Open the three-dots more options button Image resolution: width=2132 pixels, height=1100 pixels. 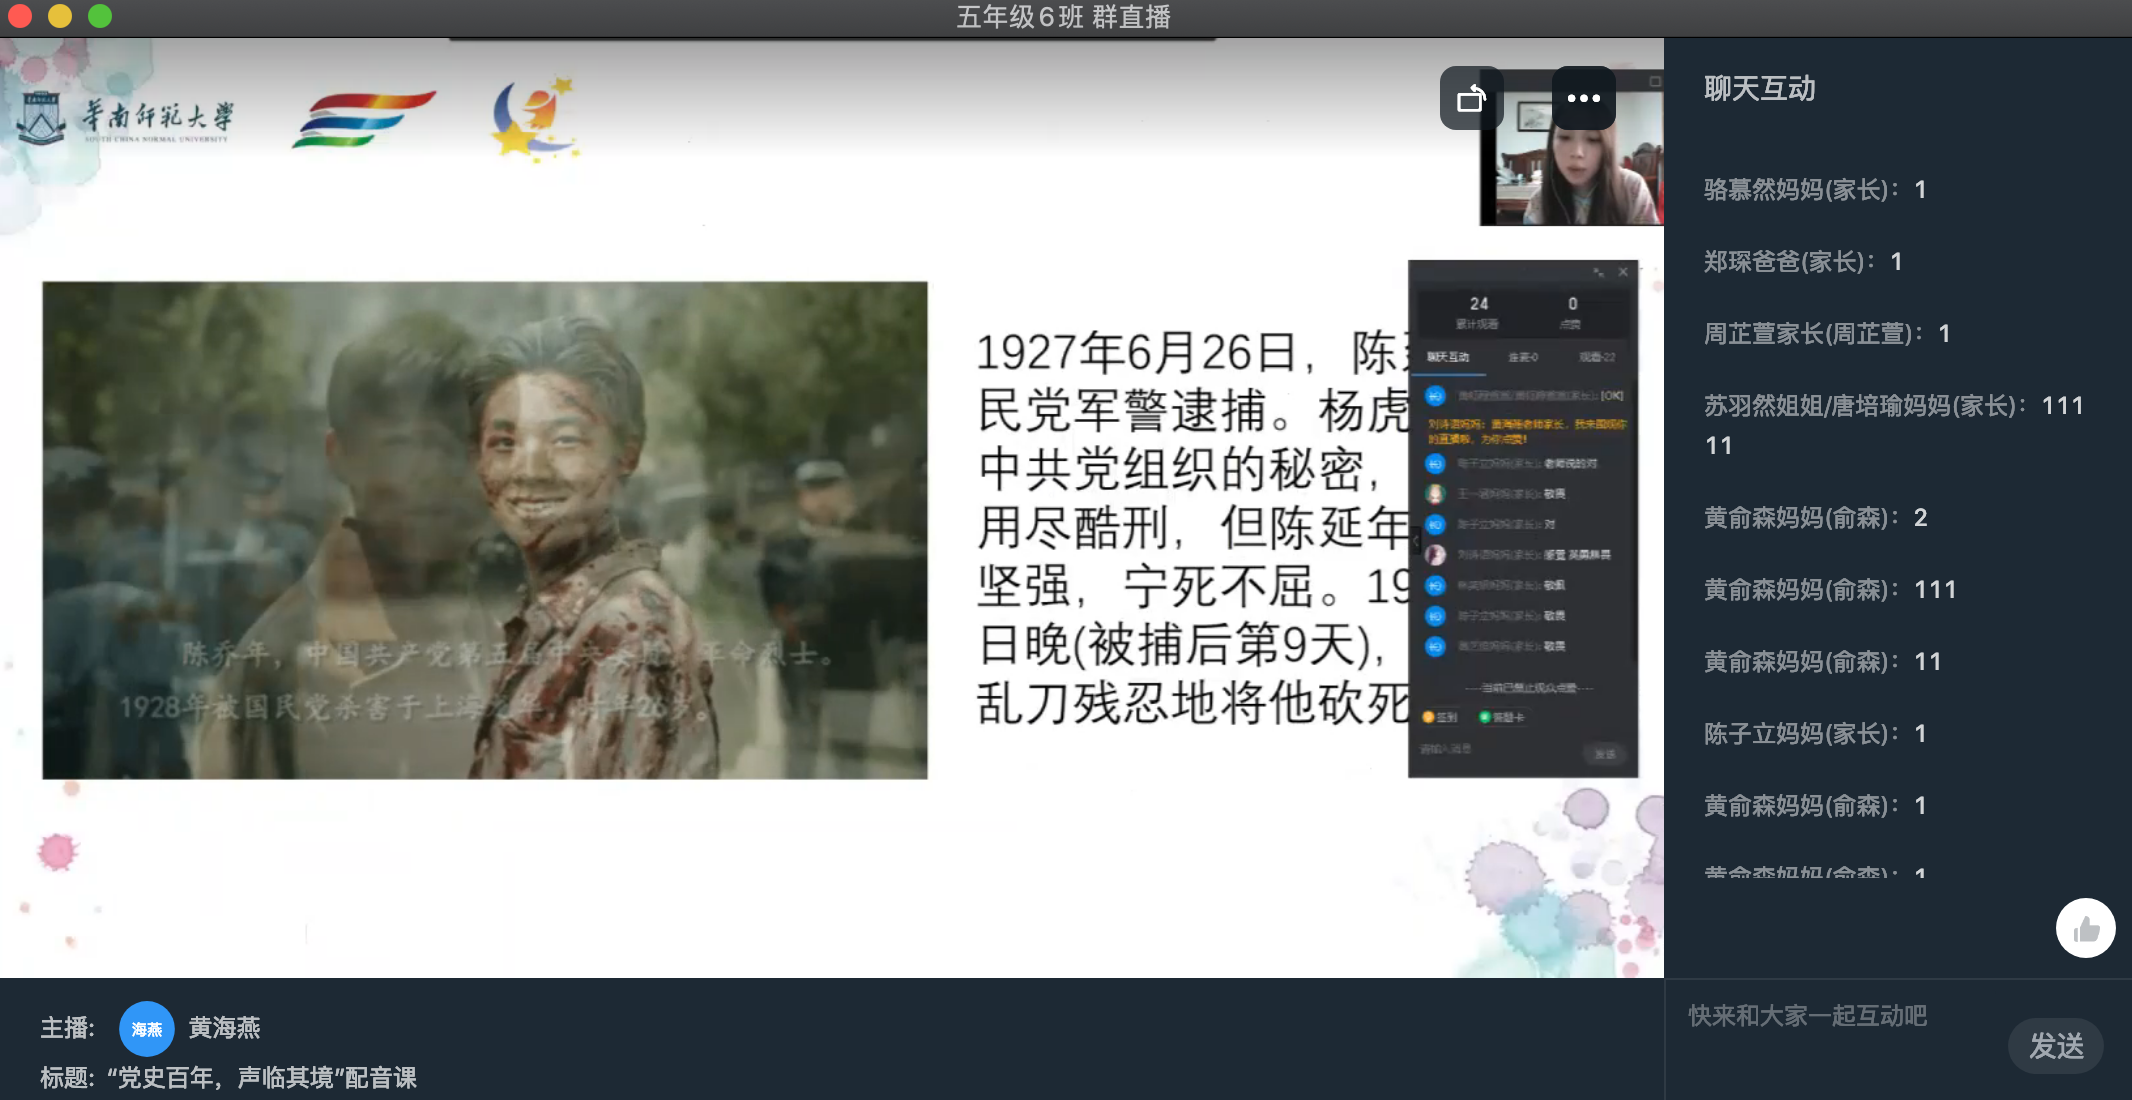[1583, 98]
